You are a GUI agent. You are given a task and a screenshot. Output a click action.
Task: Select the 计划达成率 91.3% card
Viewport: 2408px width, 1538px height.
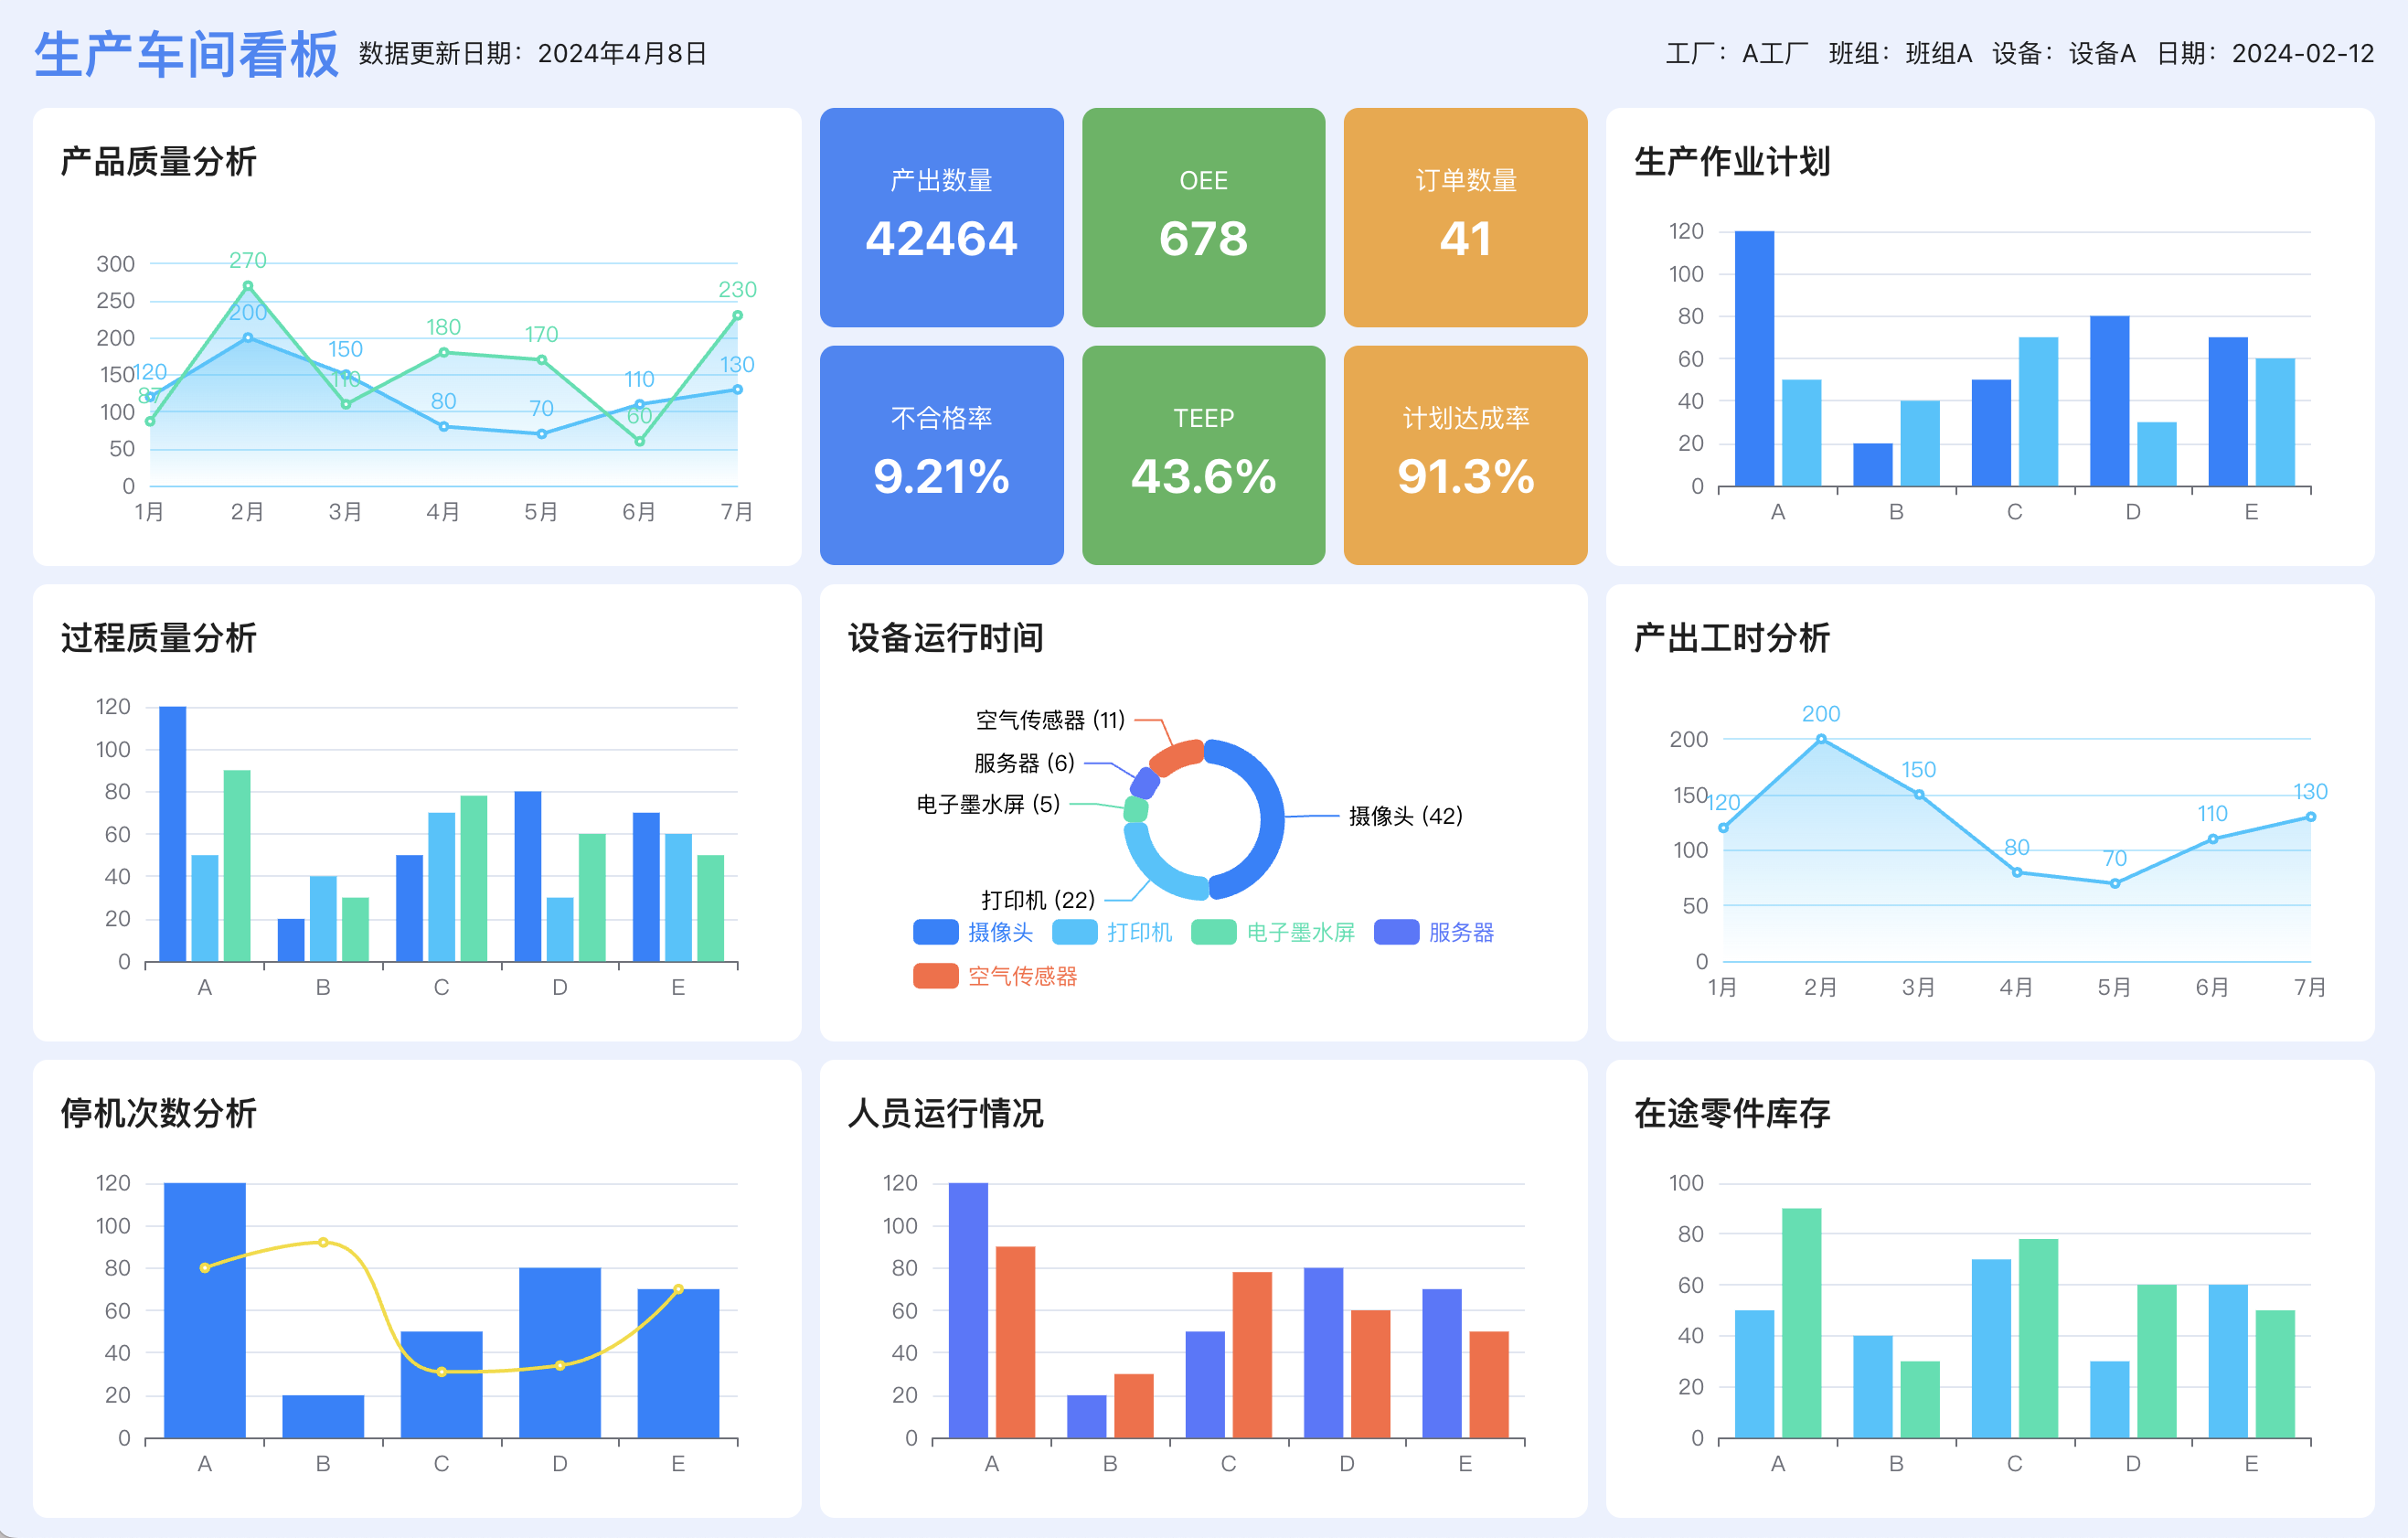1465,455
